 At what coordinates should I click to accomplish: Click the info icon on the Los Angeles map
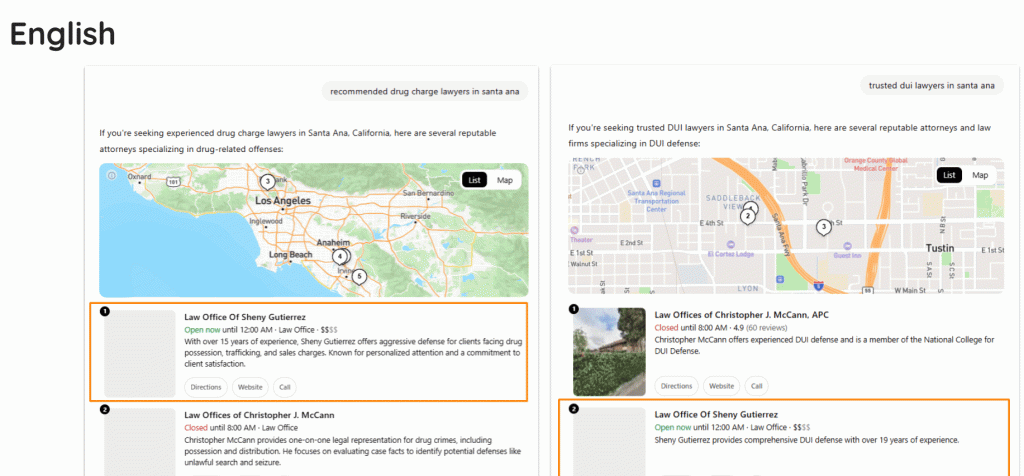pyautogui.click(x=112, y=176)
